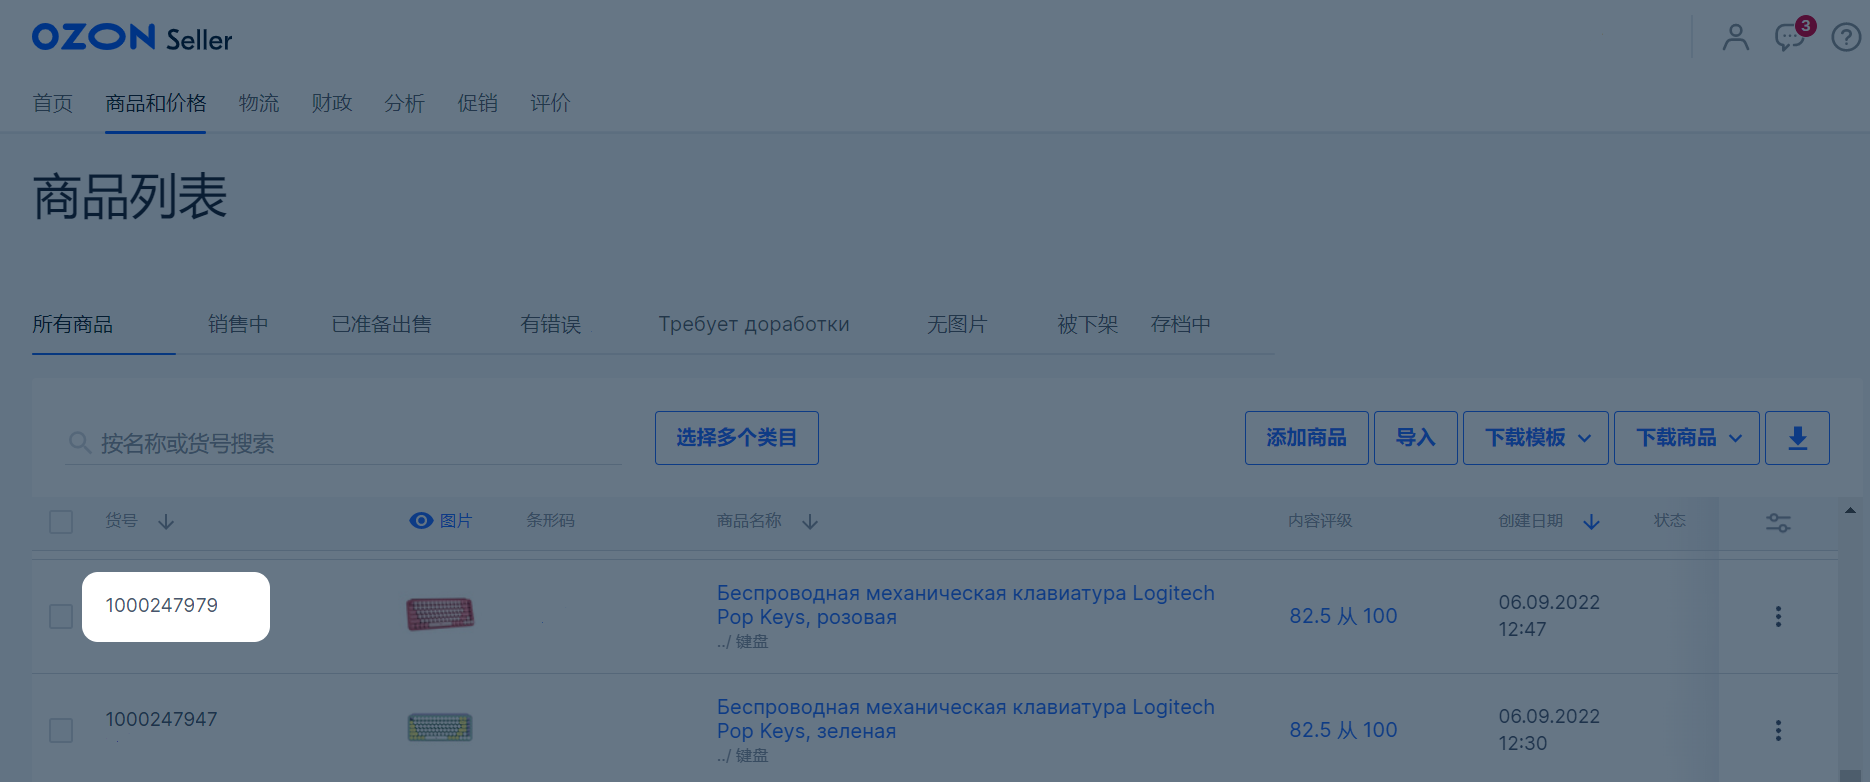Image resolution: width=1870 pixels, height=782 pixels.
Task: Click the date 06.09.2022 12:30
Action: point(1549,730)
